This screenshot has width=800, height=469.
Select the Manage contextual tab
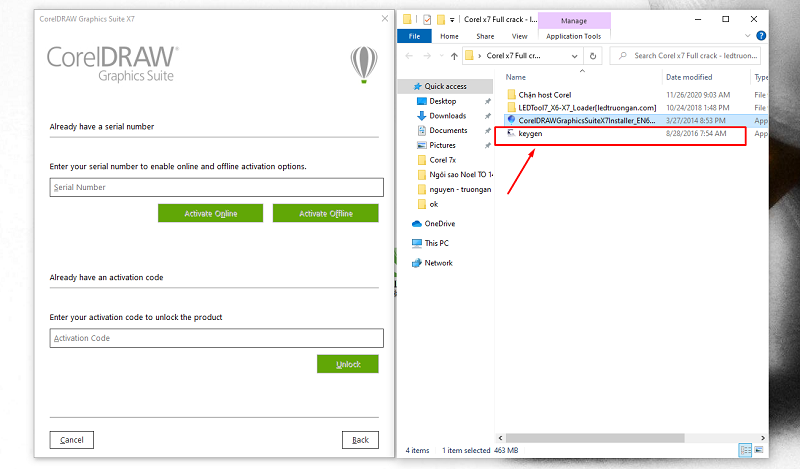pyautogui.click(x=574, y=20)
